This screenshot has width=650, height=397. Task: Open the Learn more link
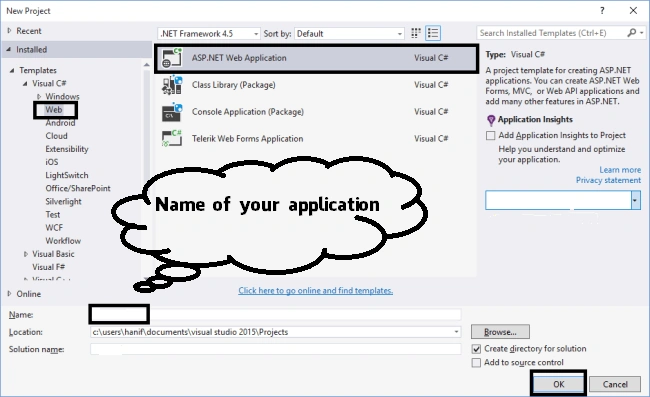coord(620,170)
